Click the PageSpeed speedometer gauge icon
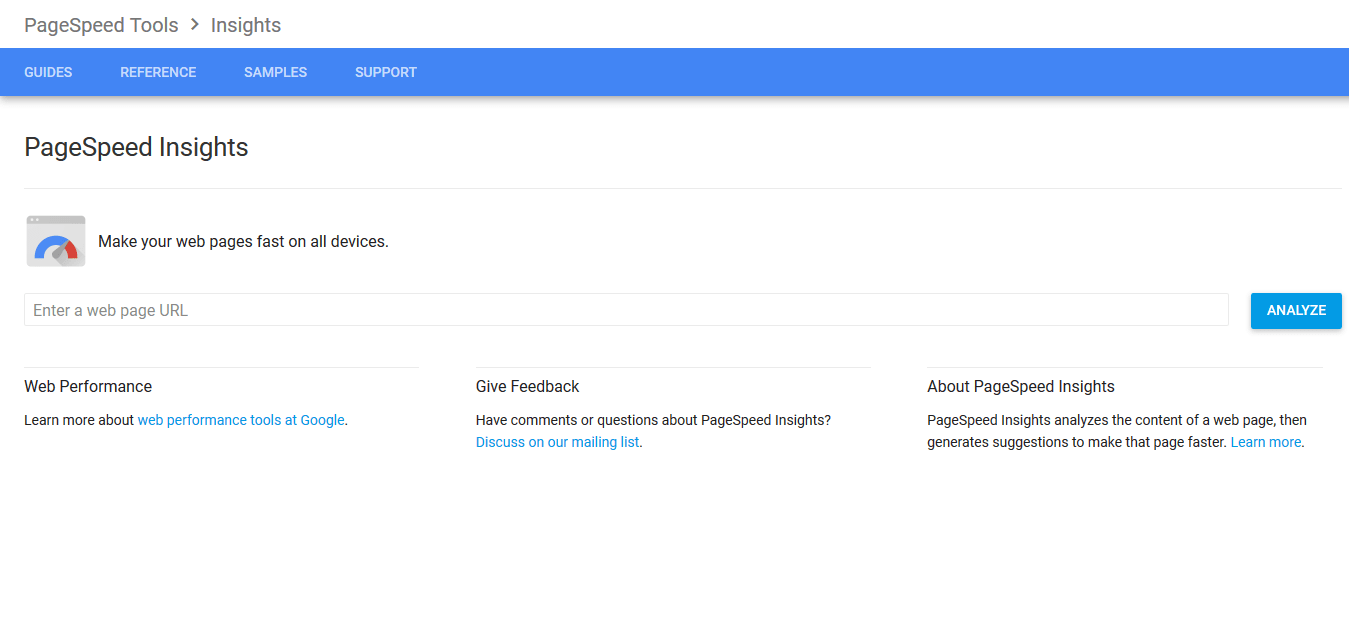 (56, 241)
